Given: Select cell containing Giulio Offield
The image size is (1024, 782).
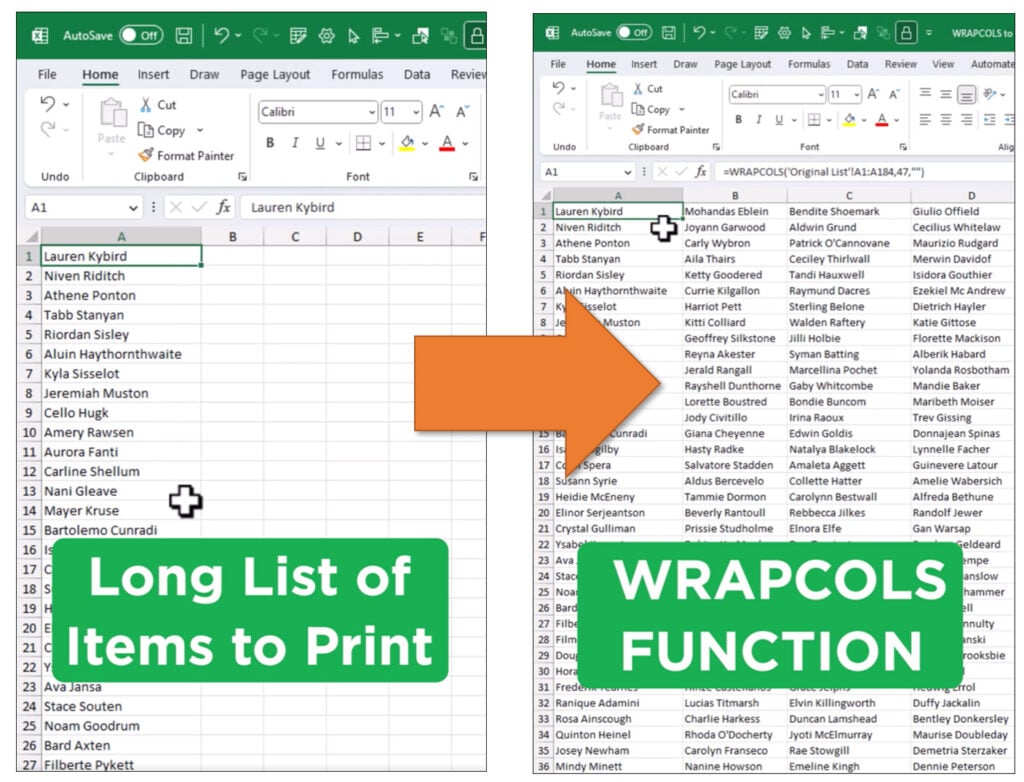Looking at the screenshot, I should point(946,212).
